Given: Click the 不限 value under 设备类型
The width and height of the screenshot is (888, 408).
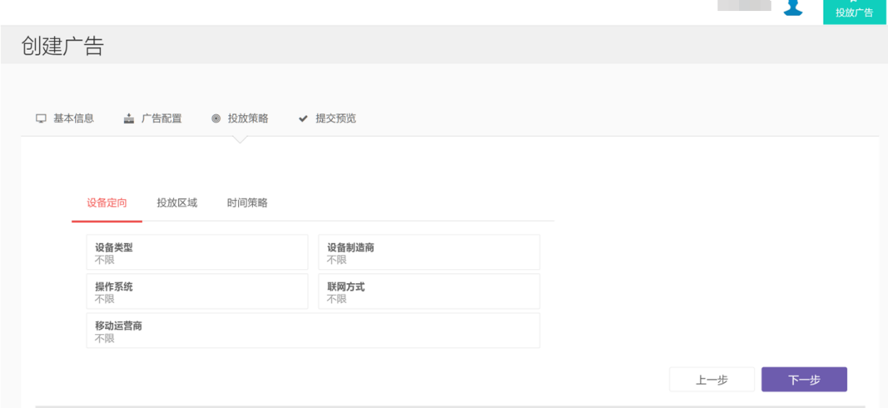Looking at the screenshot, I should tap(105, 260).
